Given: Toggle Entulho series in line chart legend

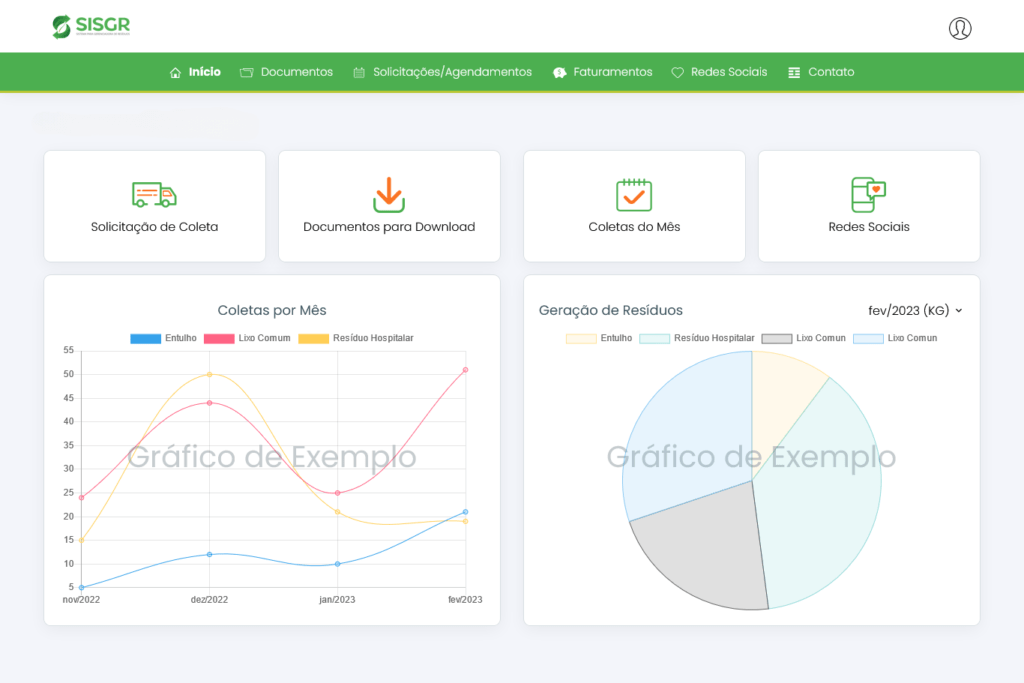Looking at the screenshot, I should pos(163,338).
